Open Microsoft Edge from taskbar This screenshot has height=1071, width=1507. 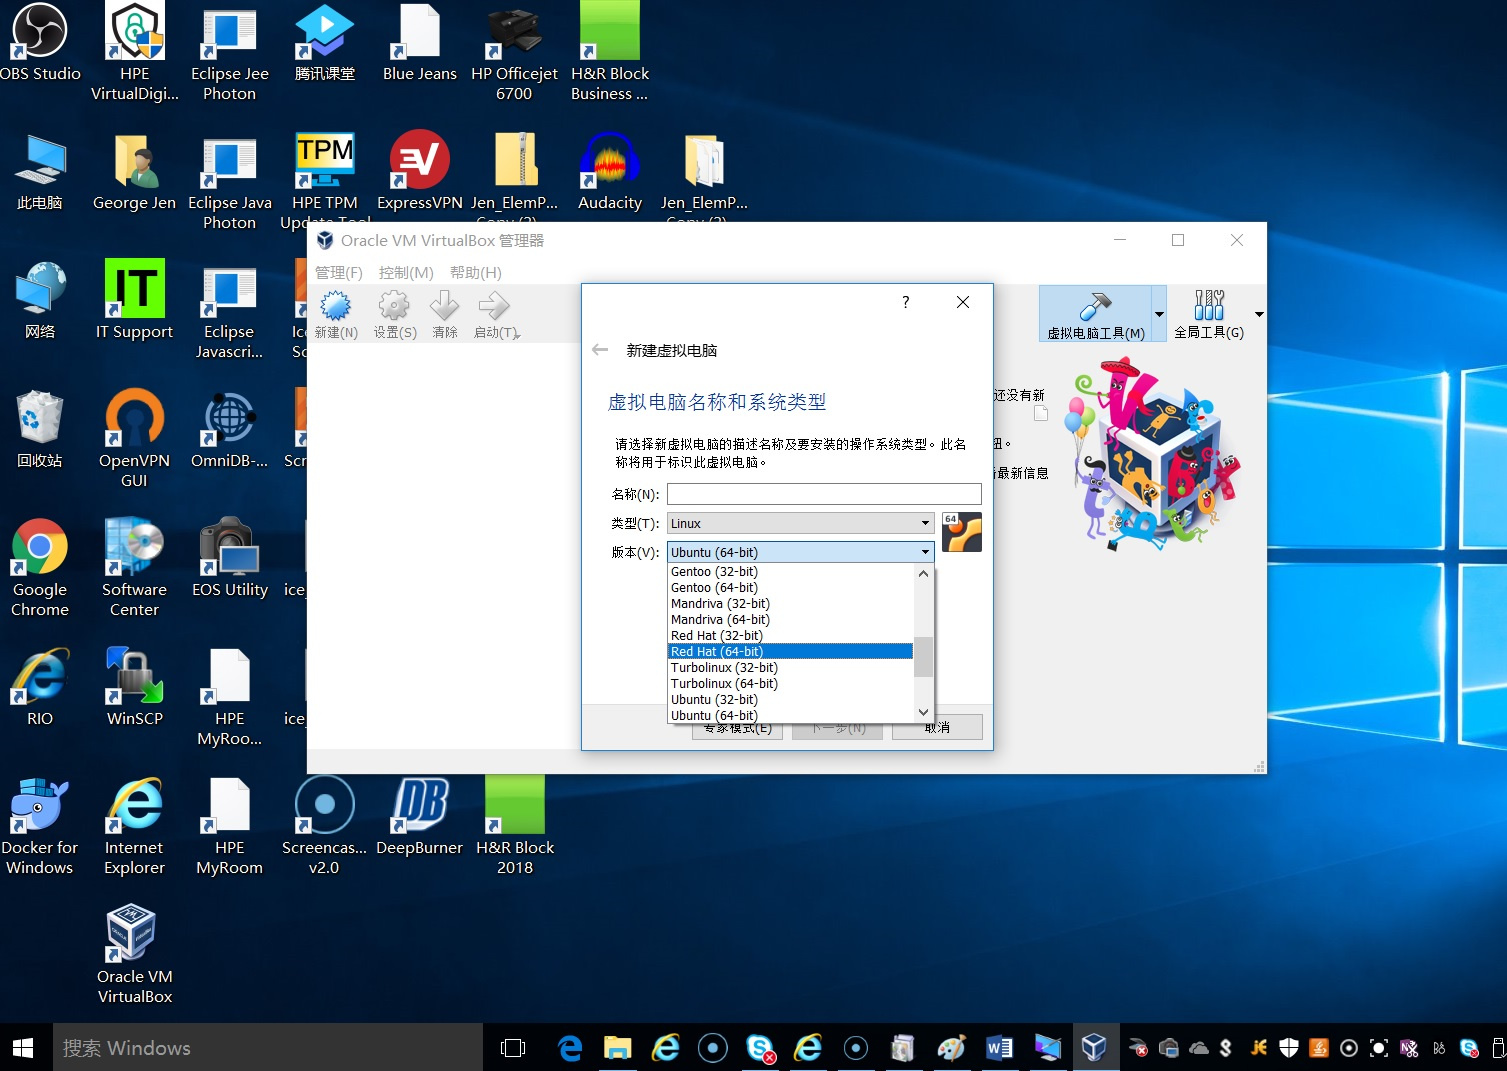click(570, 1047)
